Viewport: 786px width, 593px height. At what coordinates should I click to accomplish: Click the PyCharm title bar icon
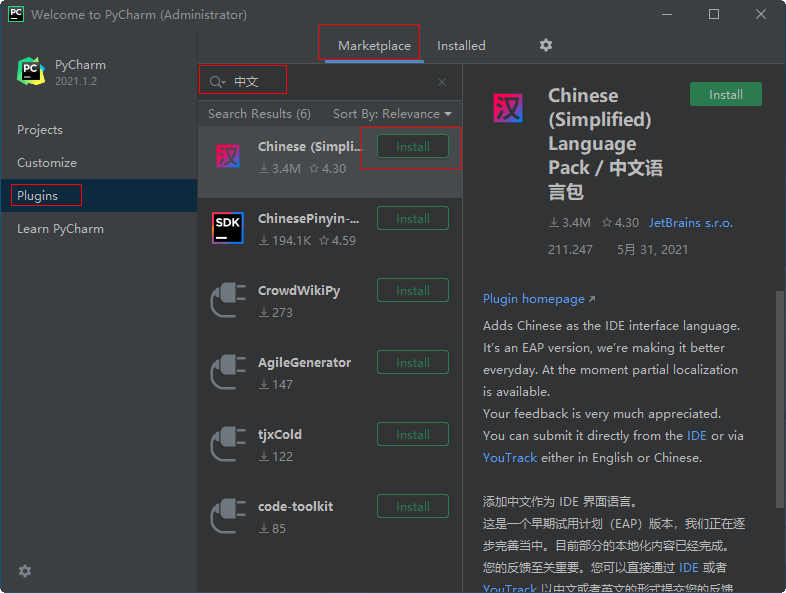(x=16, y=14)
